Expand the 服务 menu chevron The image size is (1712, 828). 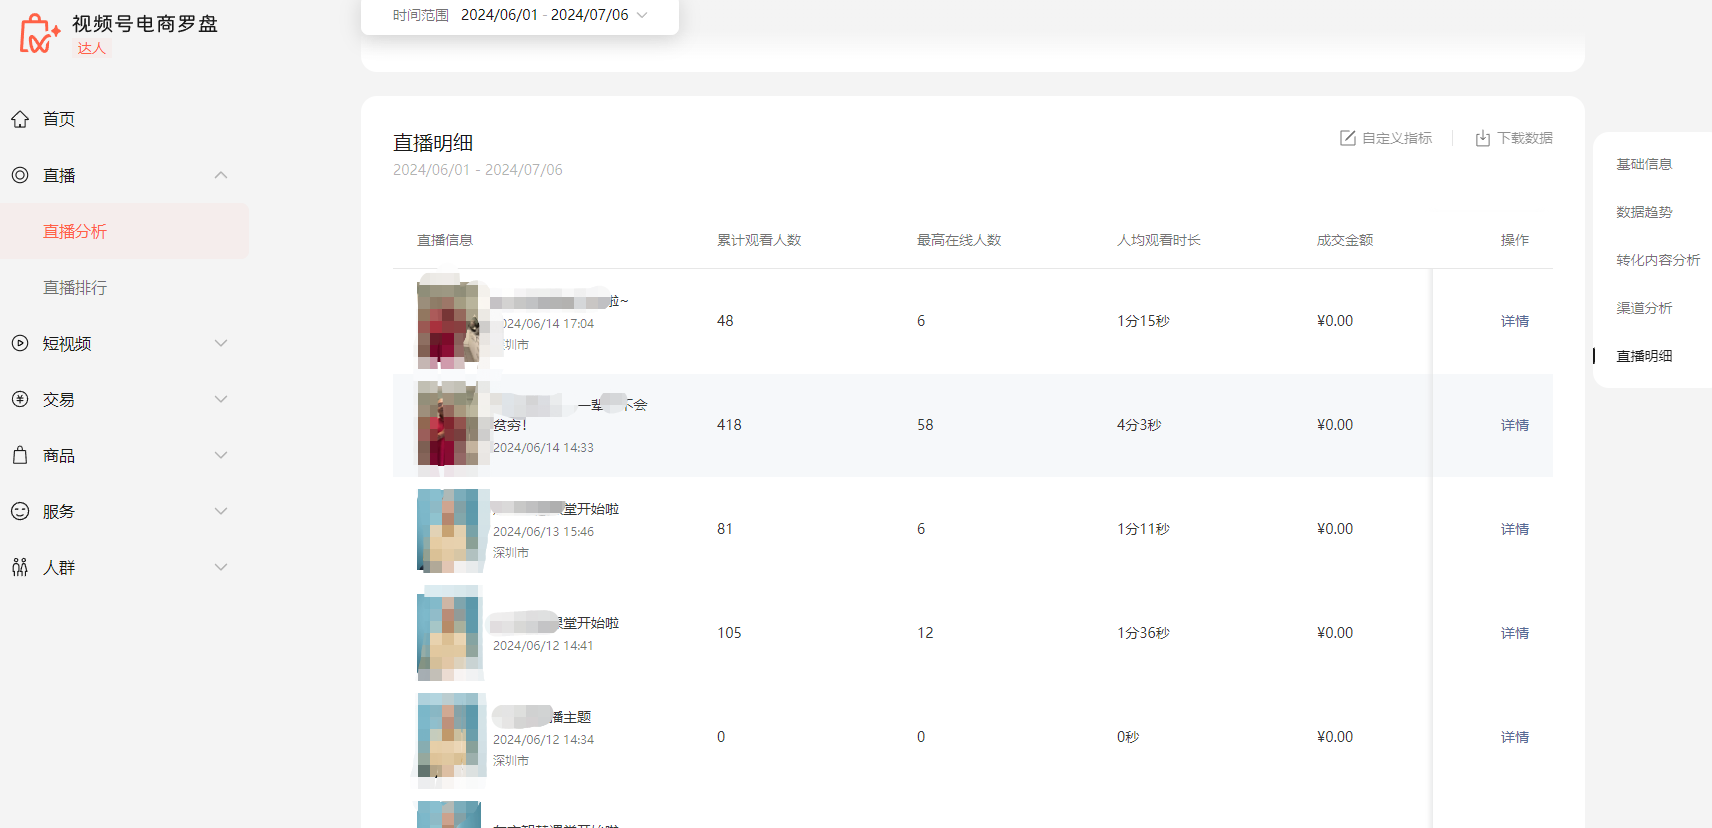[x=221, y=511]
